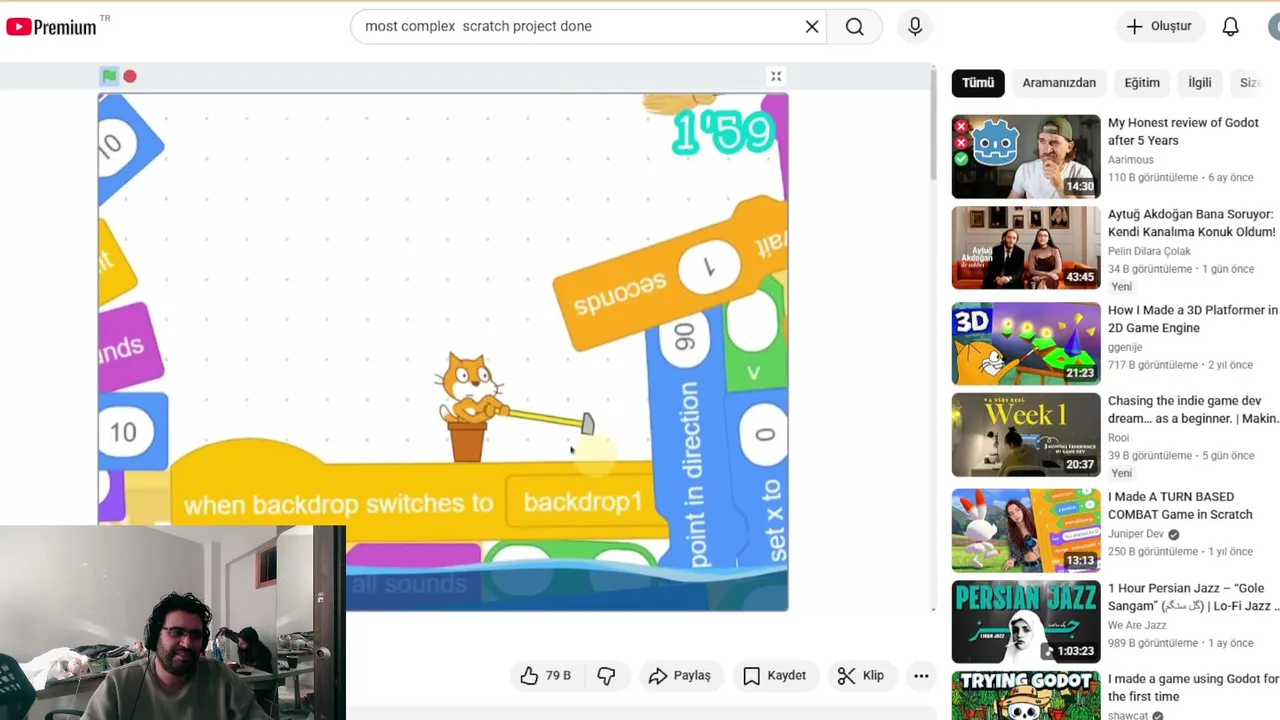Viewport: 1280px width, 720px height.
Task: Create a clip with Klip button
Action: (861, 676)
